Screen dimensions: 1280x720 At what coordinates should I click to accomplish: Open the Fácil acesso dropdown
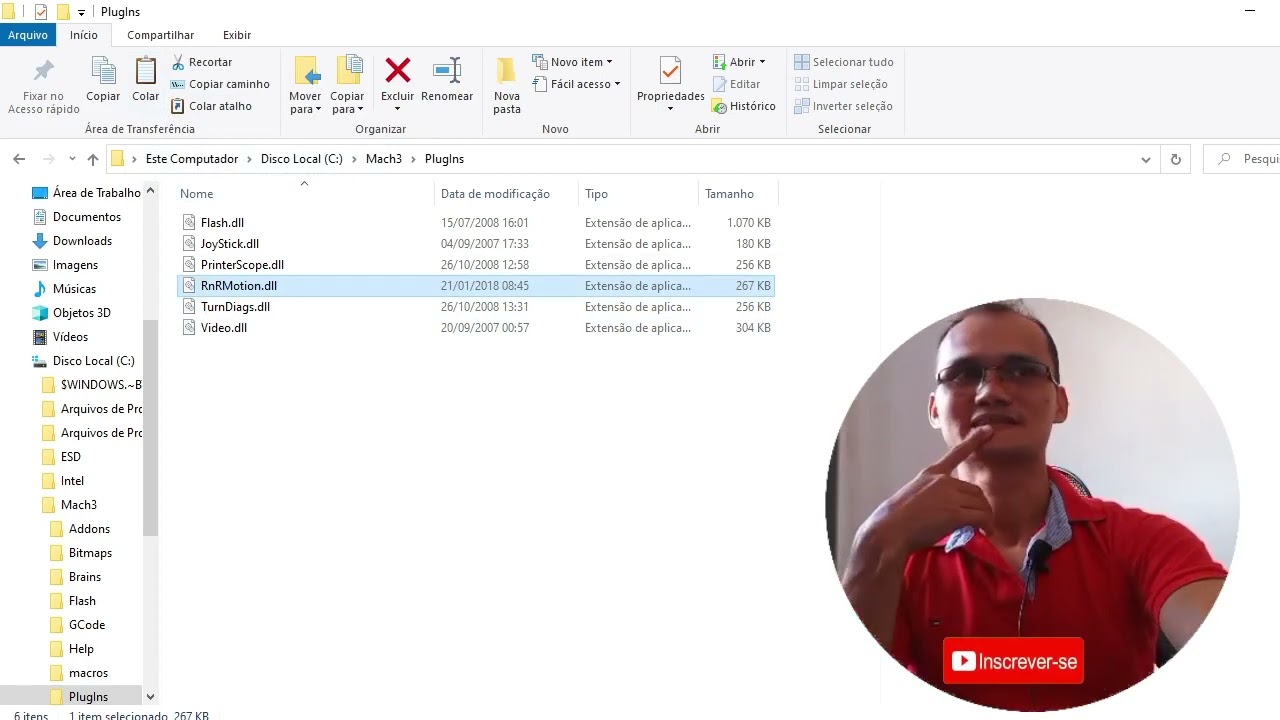576,84
